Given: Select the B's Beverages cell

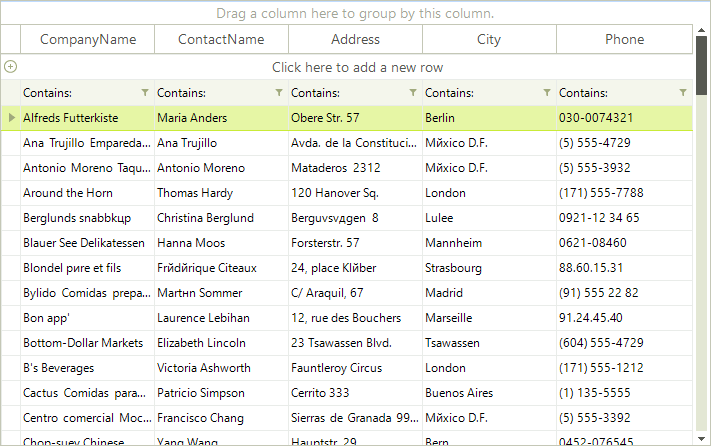Looking at the screenshot, I should 88,368.
